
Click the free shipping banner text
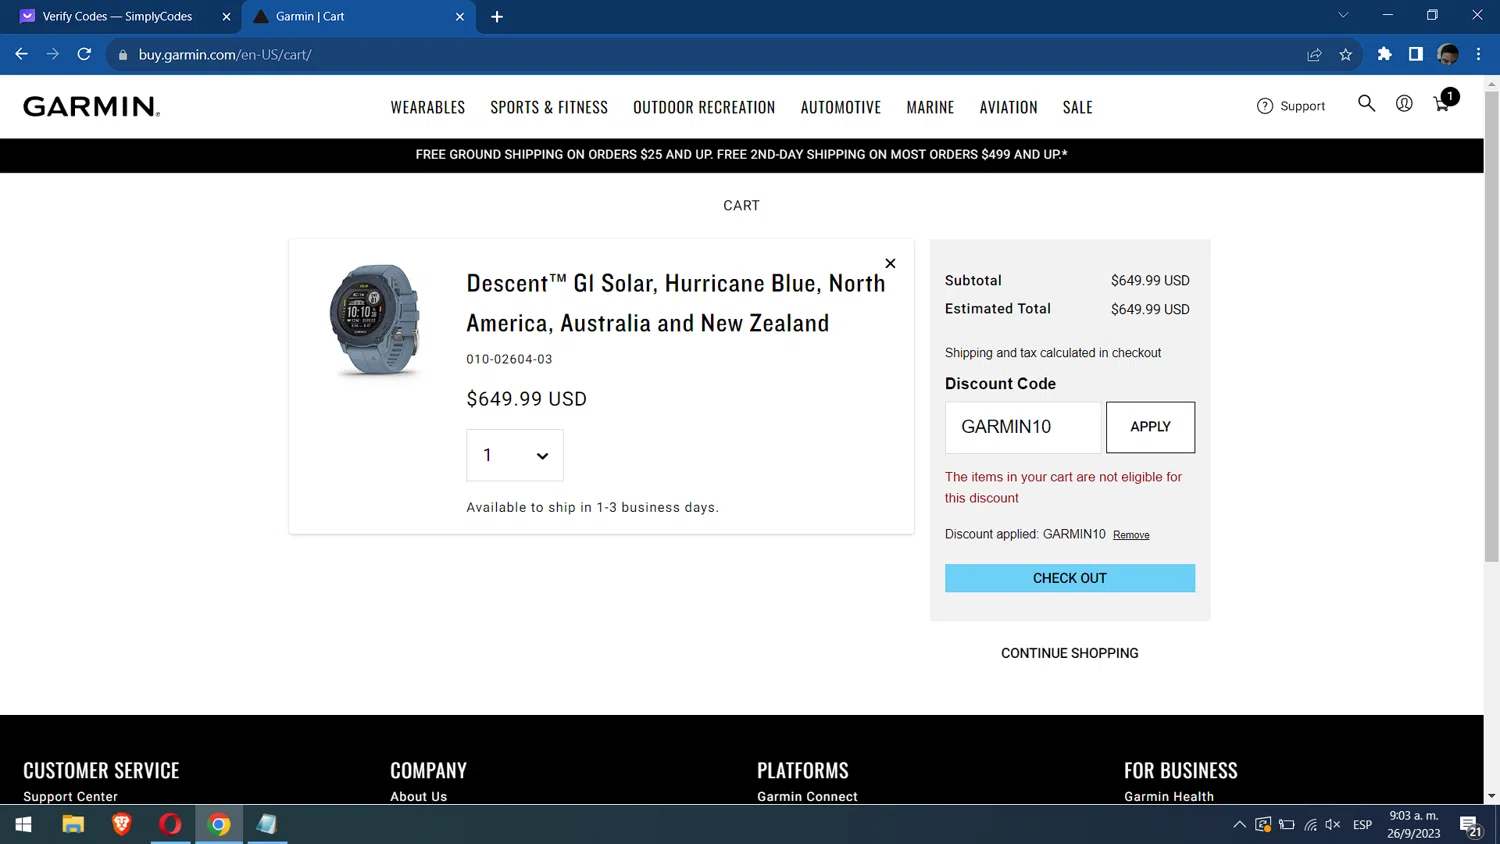741,155
